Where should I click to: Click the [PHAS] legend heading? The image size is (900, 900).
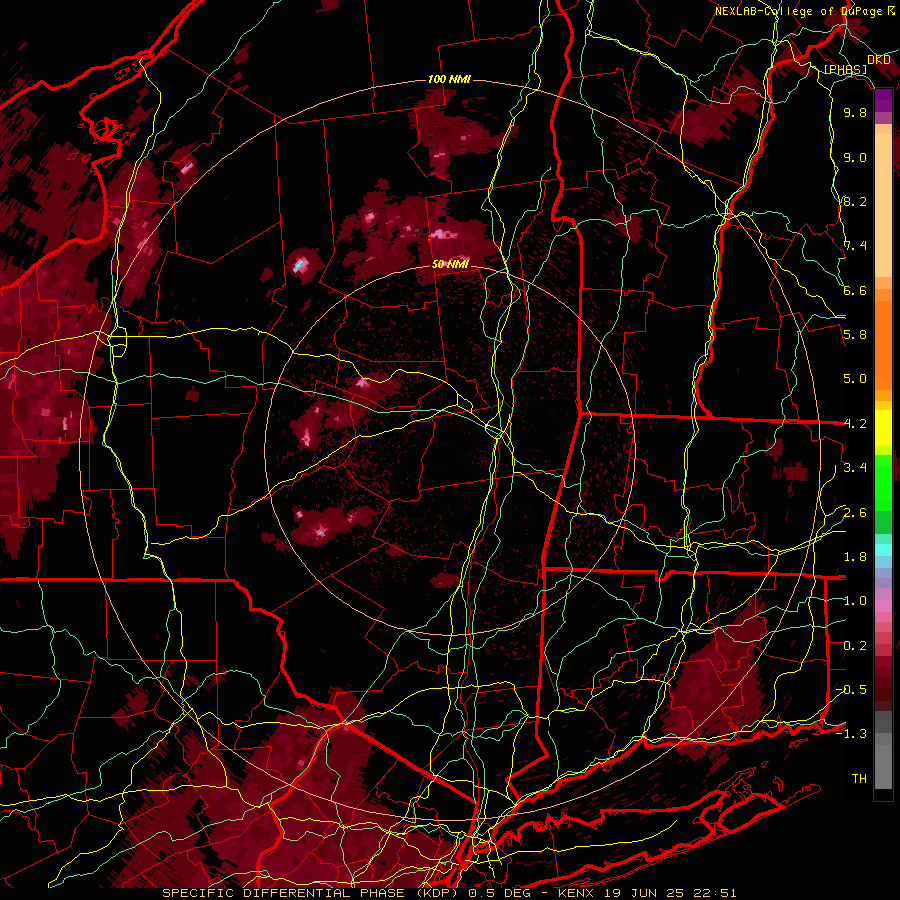pos(845,69)
